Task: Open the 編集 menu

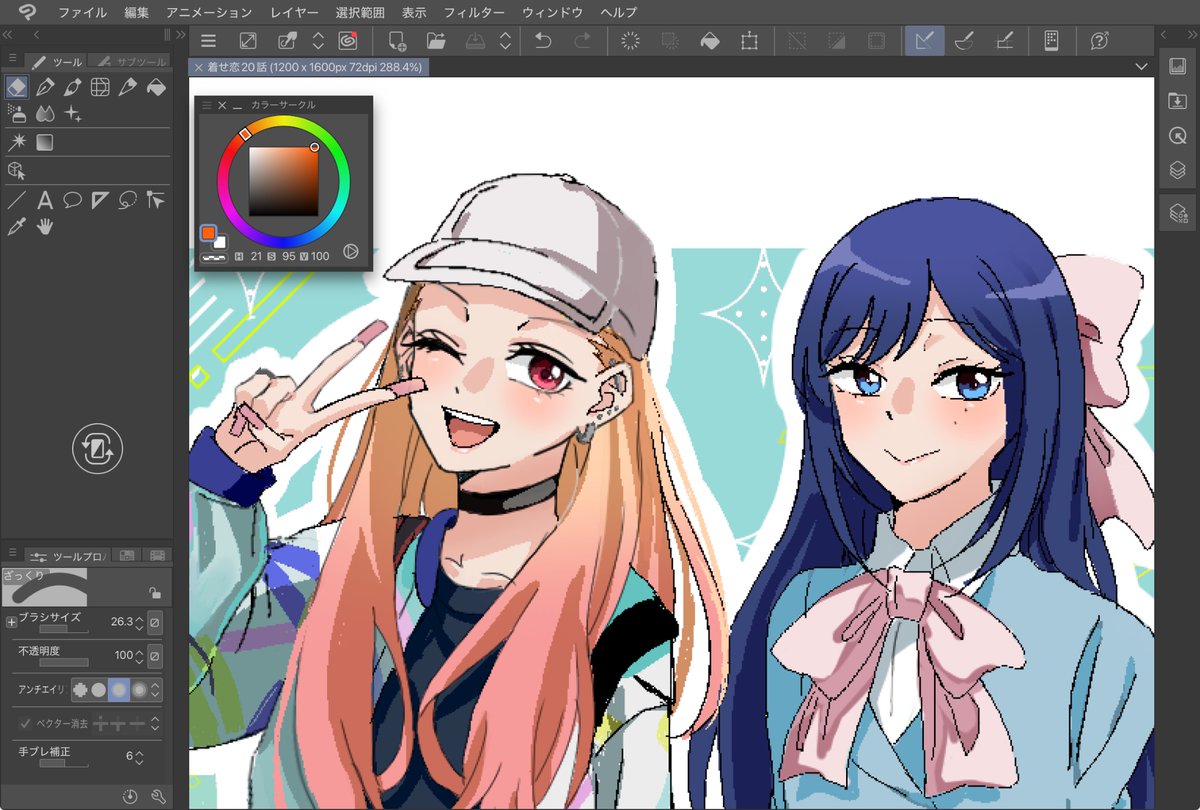Action: (137, 13)
